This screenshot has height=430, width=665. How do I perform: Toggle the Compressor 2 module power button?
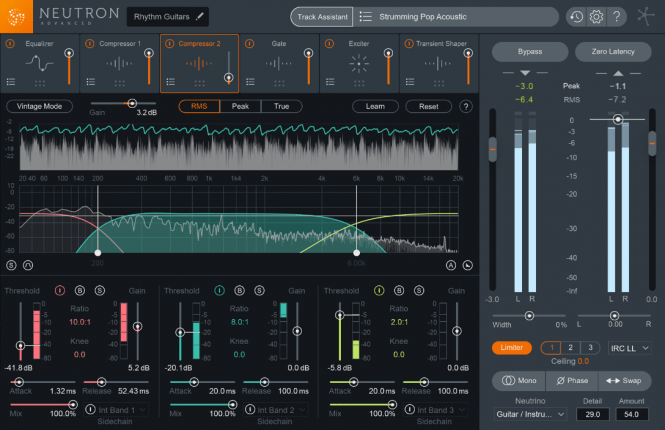pos(170,44)
